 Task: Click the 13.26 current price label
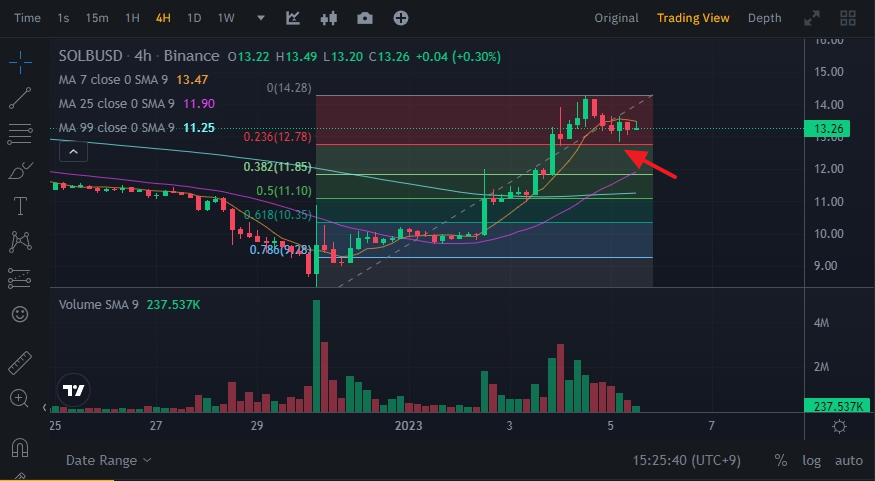coord(826,129)
